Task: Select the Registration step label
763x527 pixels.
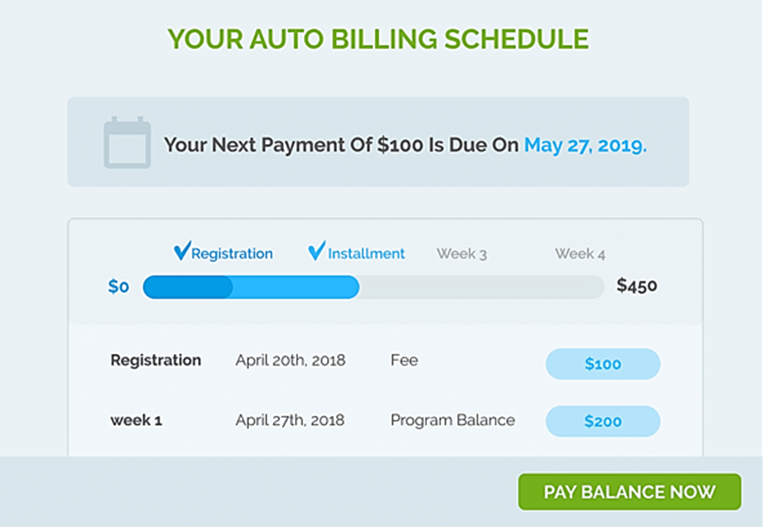Action: click(x=232, y=254)
